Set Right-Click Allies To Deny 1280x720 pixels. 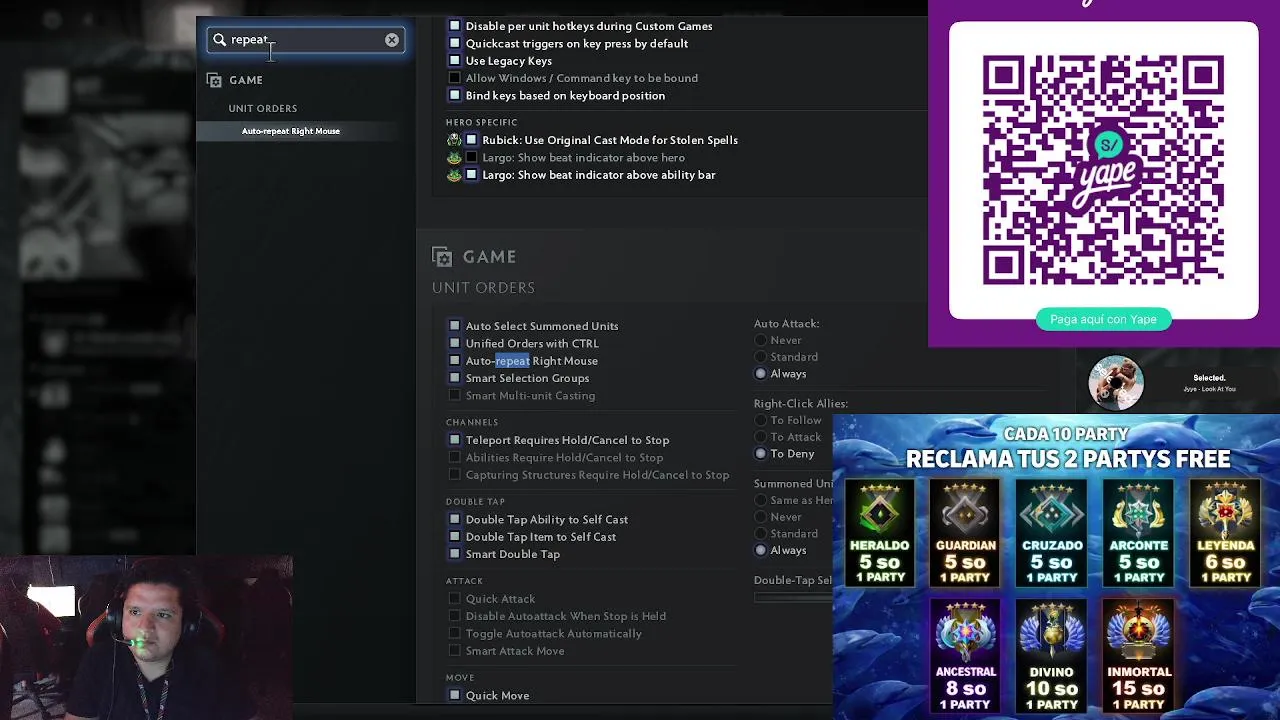tap(761, 454)
